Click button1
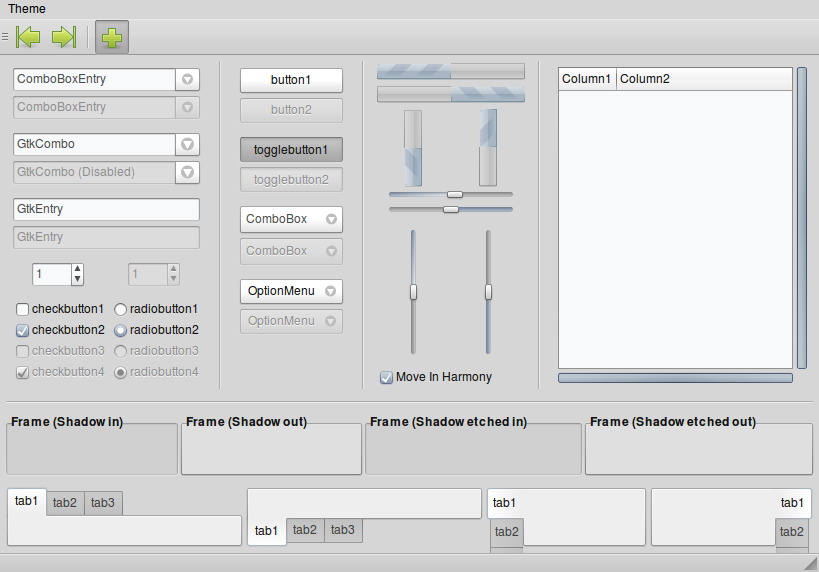Viewport: 819px width, 572px height. pos(291,80)
